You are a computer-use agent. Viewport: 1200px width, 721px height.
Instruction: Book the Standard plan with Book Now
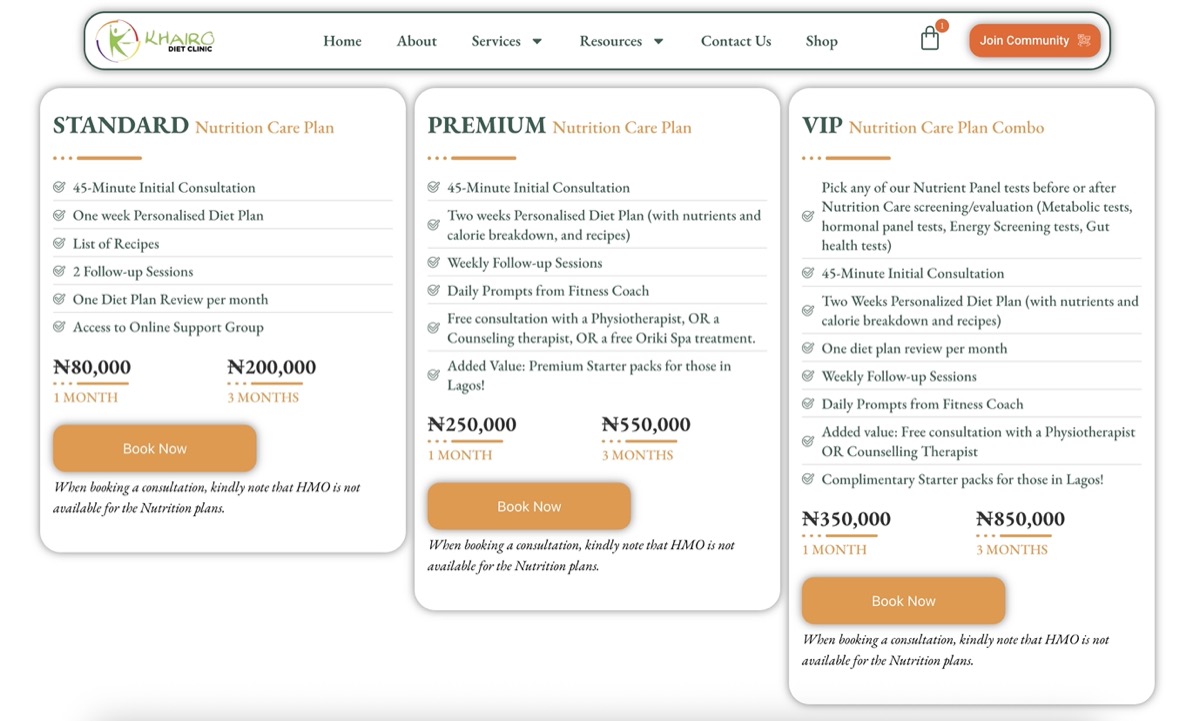(155, 448)
